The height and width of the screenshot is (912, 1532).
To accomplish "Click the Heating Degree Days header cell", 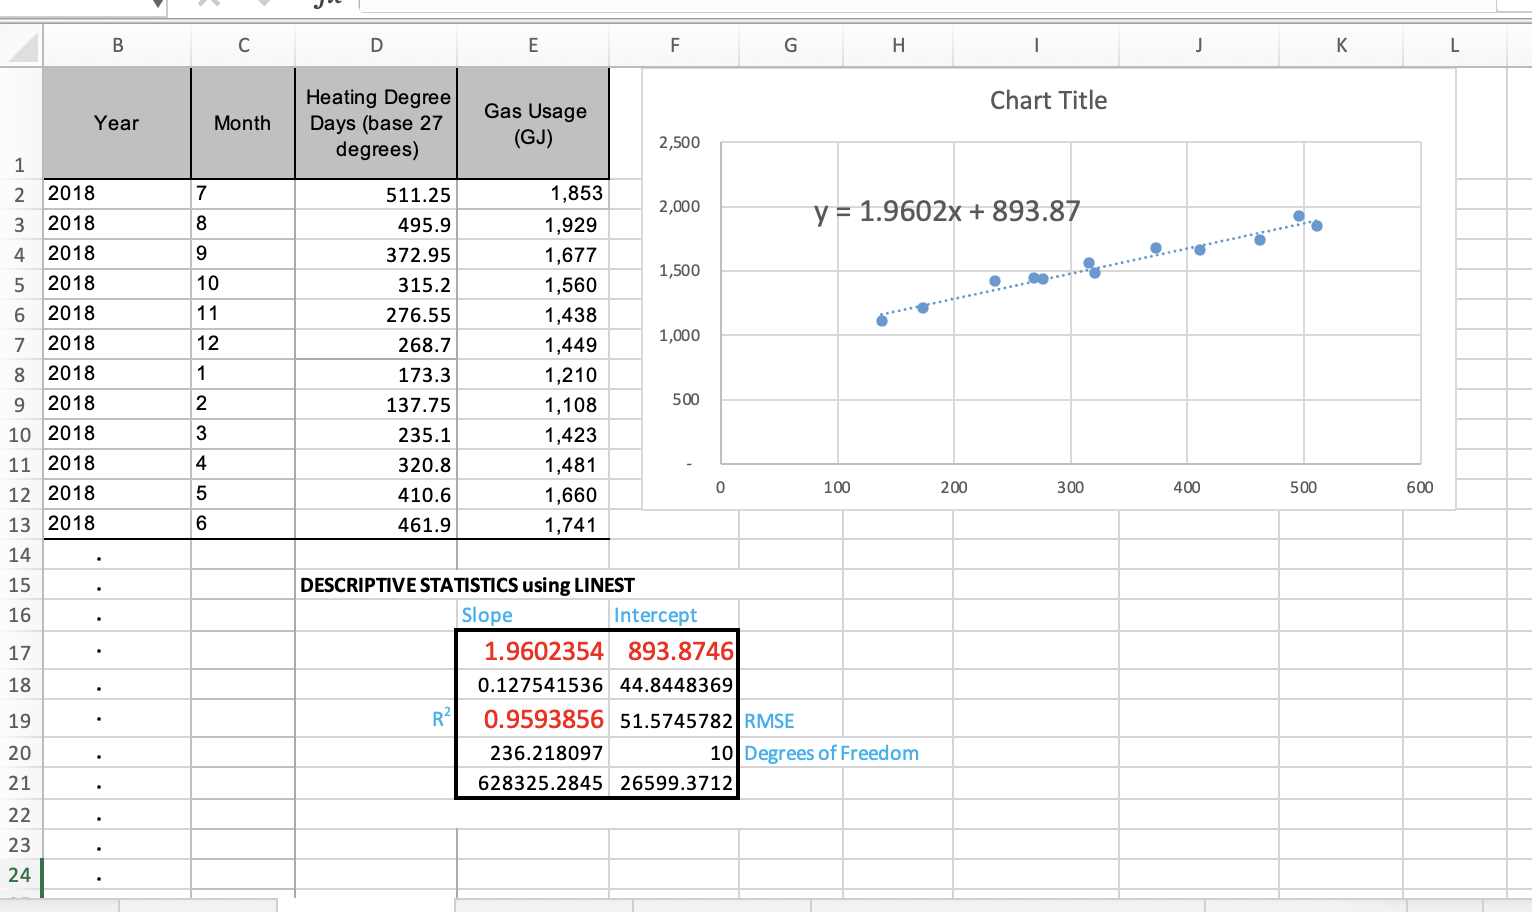I will coord(376,123).
